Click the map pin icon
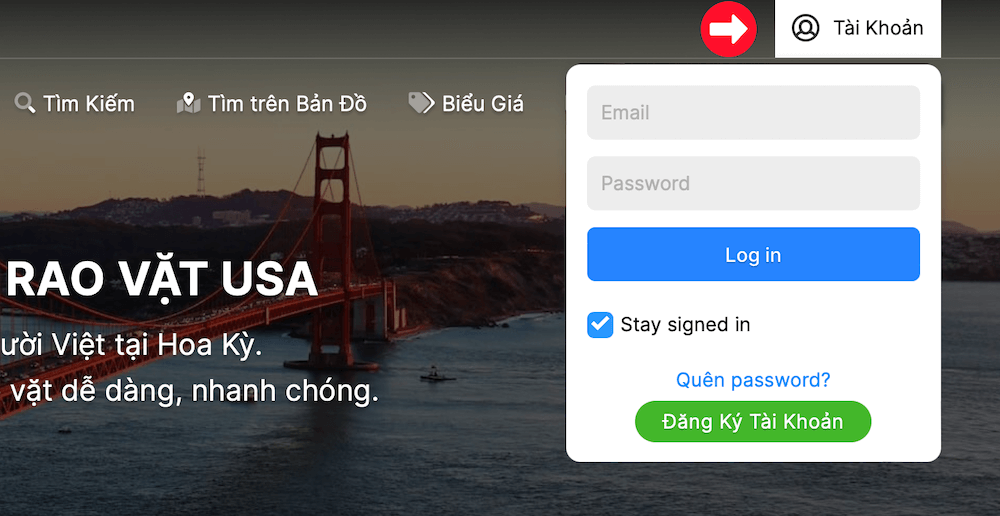Image resolution: width=1000 pixels, height=516 pixels. (x=188, y=103)
